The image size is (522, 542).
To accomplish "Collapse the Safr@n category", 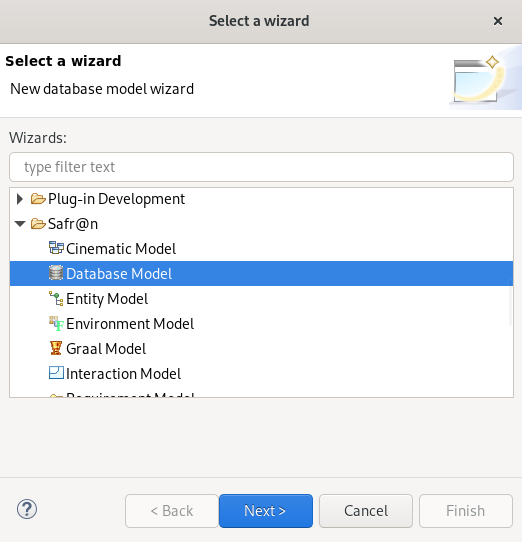I will (20, 224).
